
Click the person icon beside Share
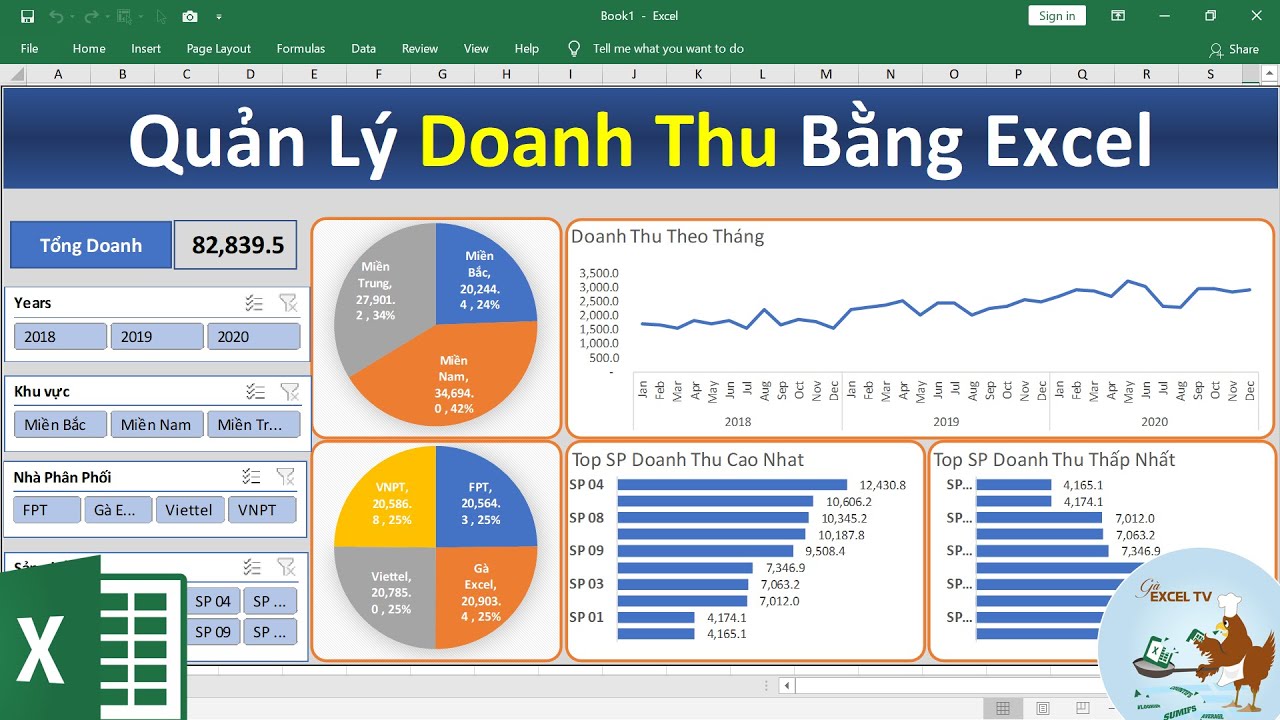click(1216, 49)
